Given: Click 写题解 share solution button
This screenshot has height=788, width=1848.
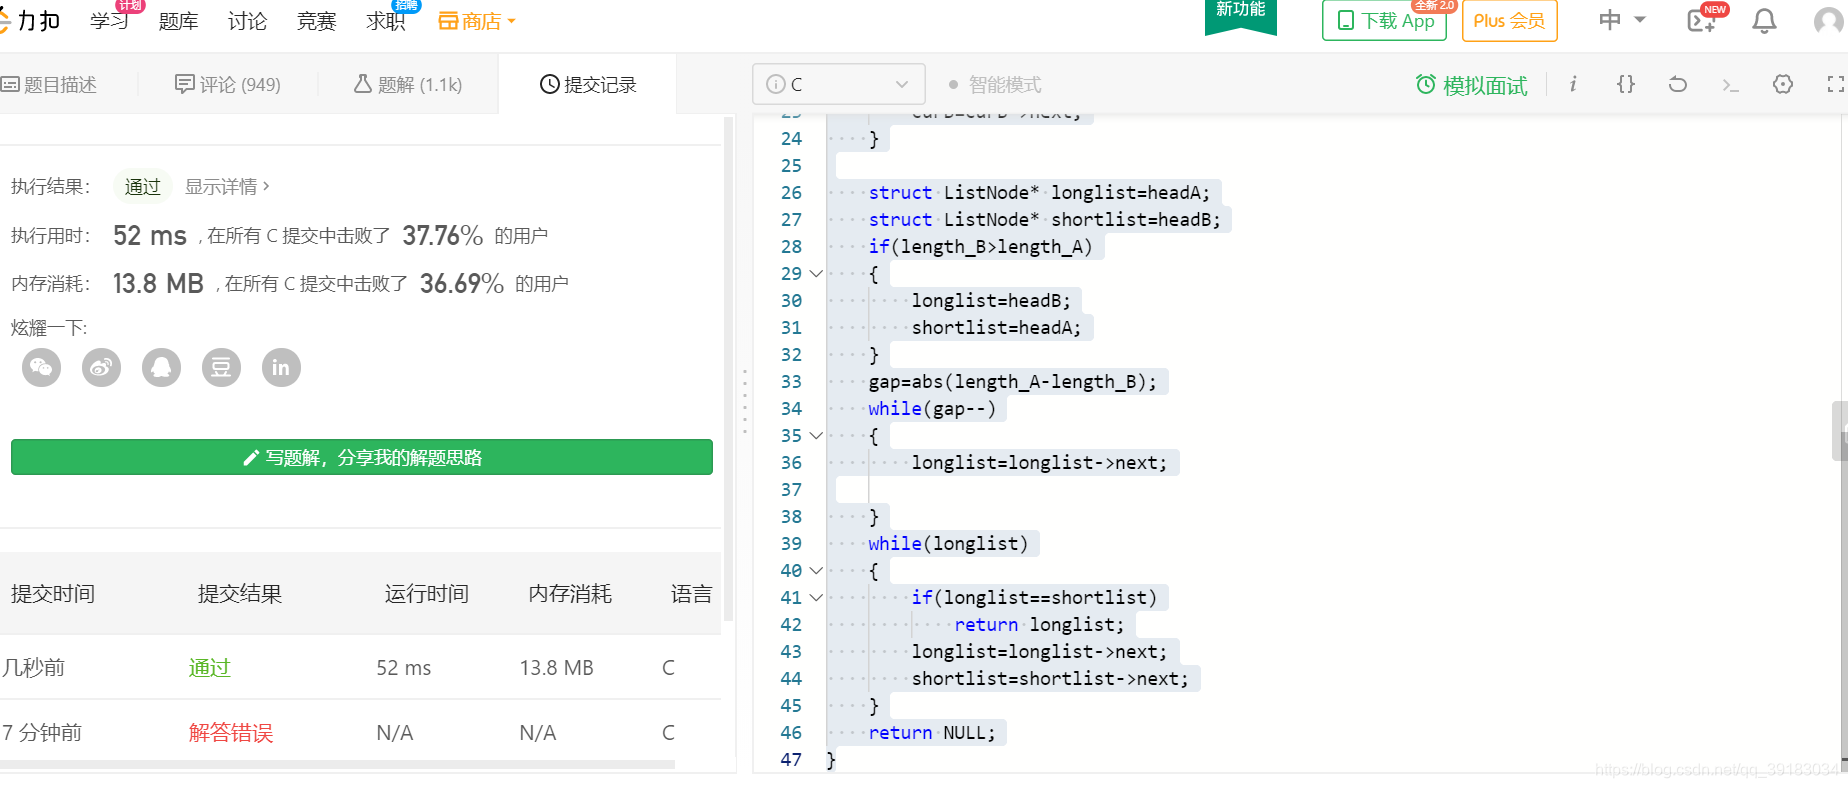Looking at the screenshot, I should pyautogui.click(x=362, y=457).
